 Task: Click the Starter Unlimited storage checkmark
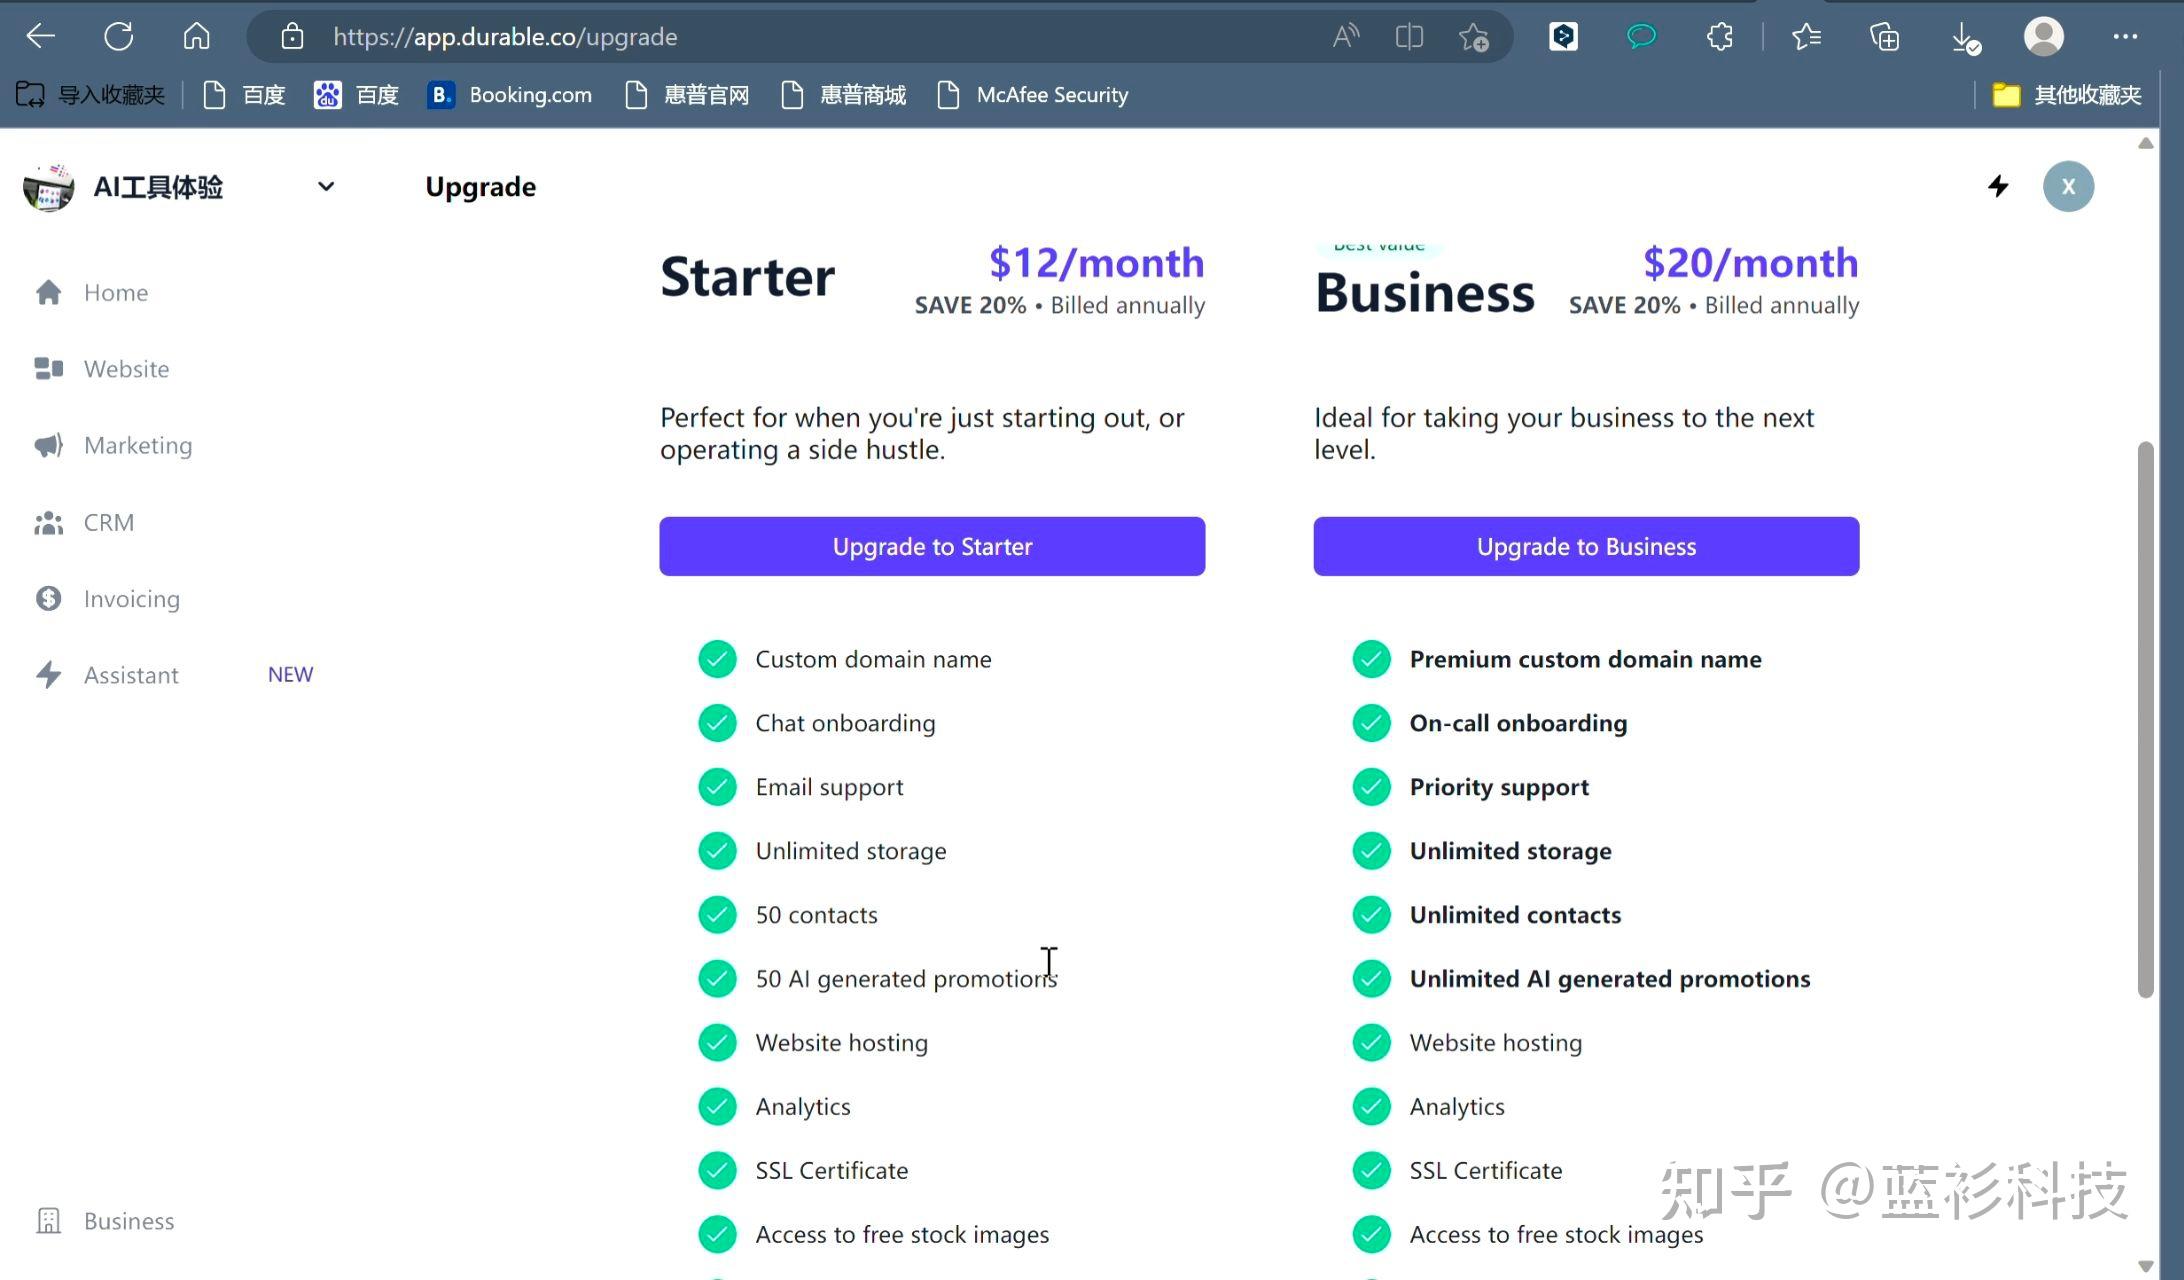click(717, 851)
